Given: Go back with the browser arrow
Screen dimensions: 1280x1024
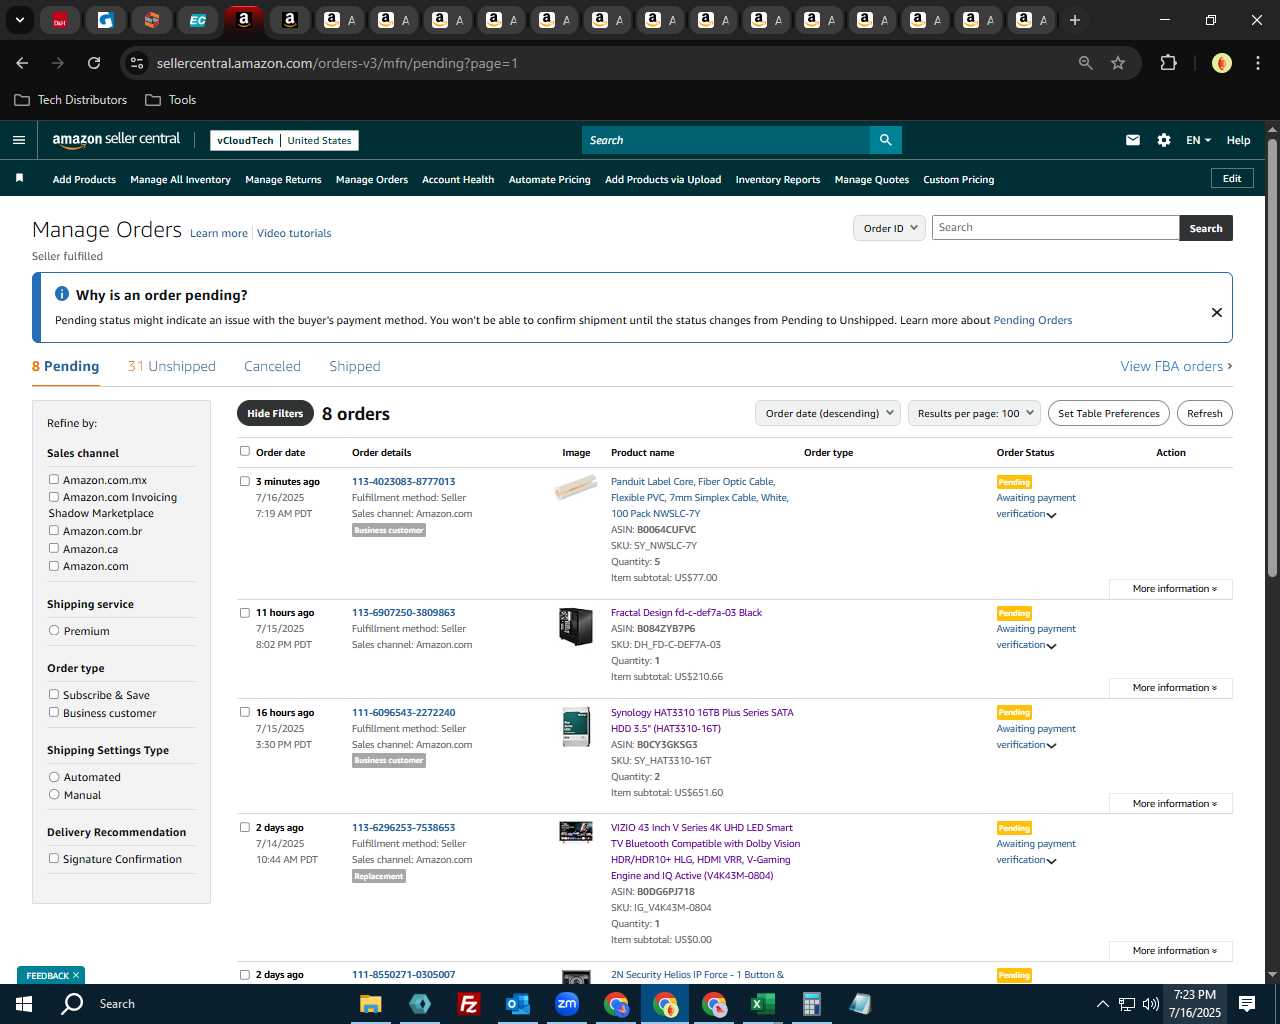Looking at the screenshot, I should (x=22, y=63).
